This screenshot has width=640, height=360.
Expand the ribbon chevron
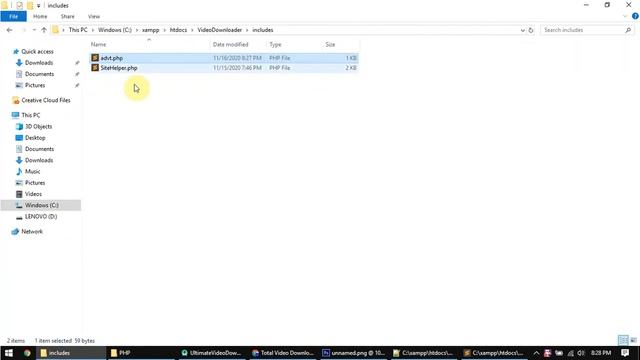(x=625, y=16)
